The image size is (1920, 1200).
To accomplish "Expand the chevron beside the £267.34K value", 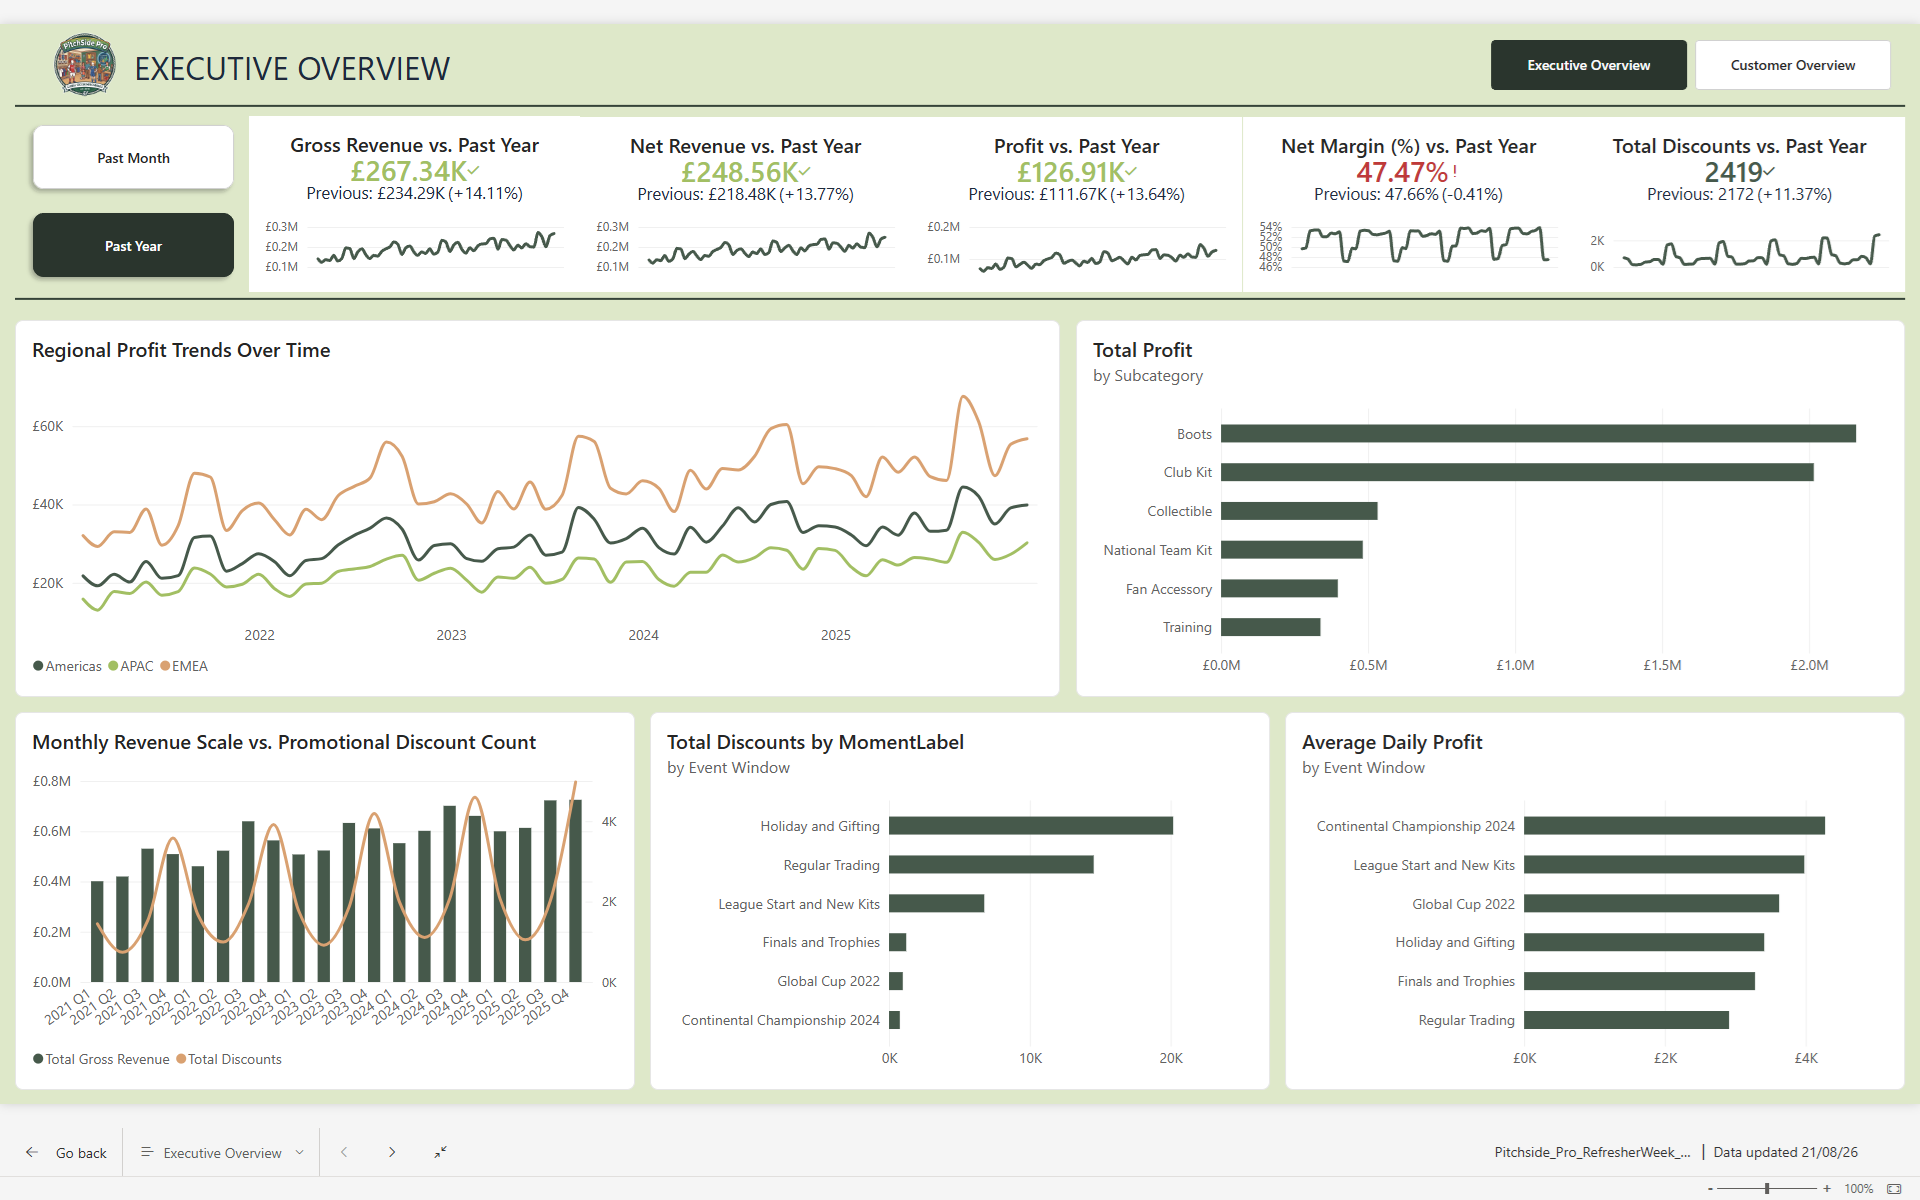I will [474, 171].
